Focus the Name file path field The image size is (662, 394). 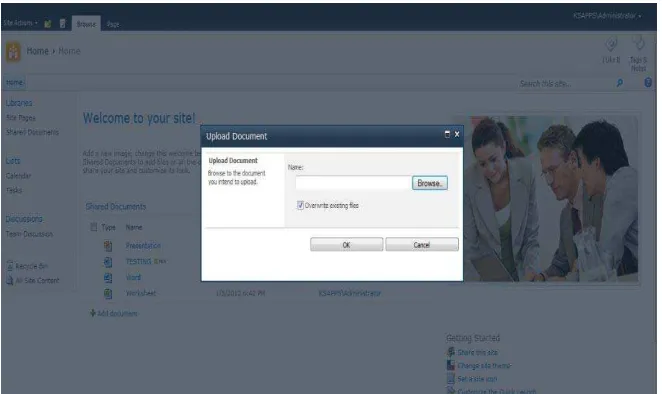click(353, 183)
